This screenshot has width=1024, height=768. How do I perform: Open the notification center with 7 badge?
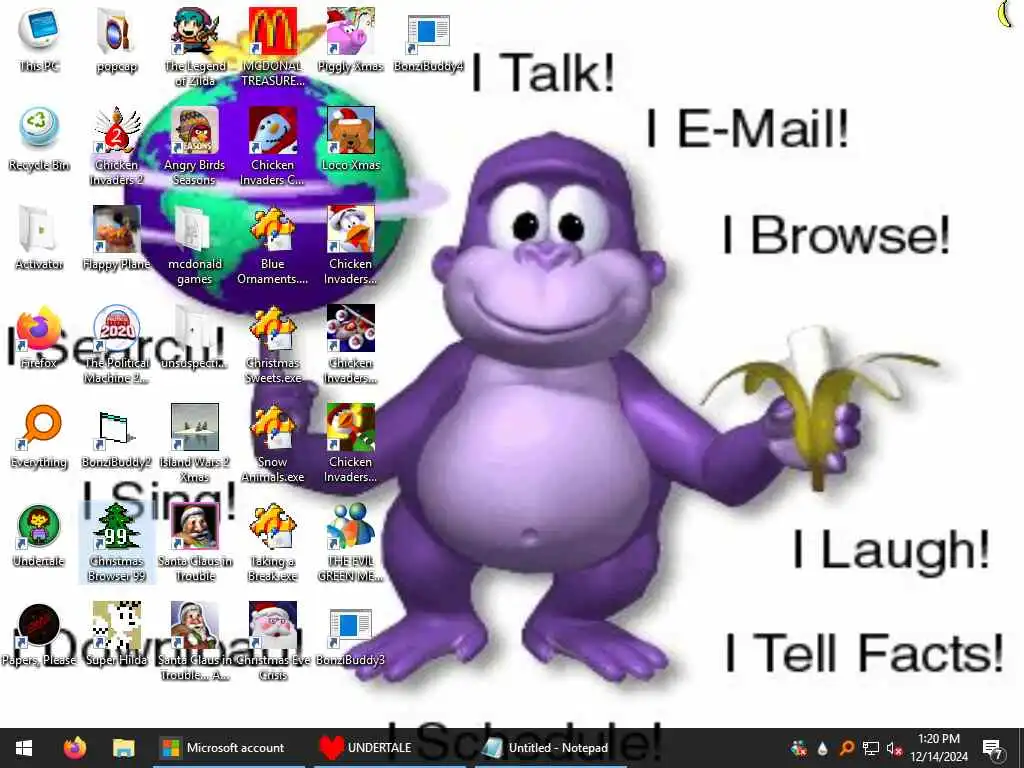(993, 748)
